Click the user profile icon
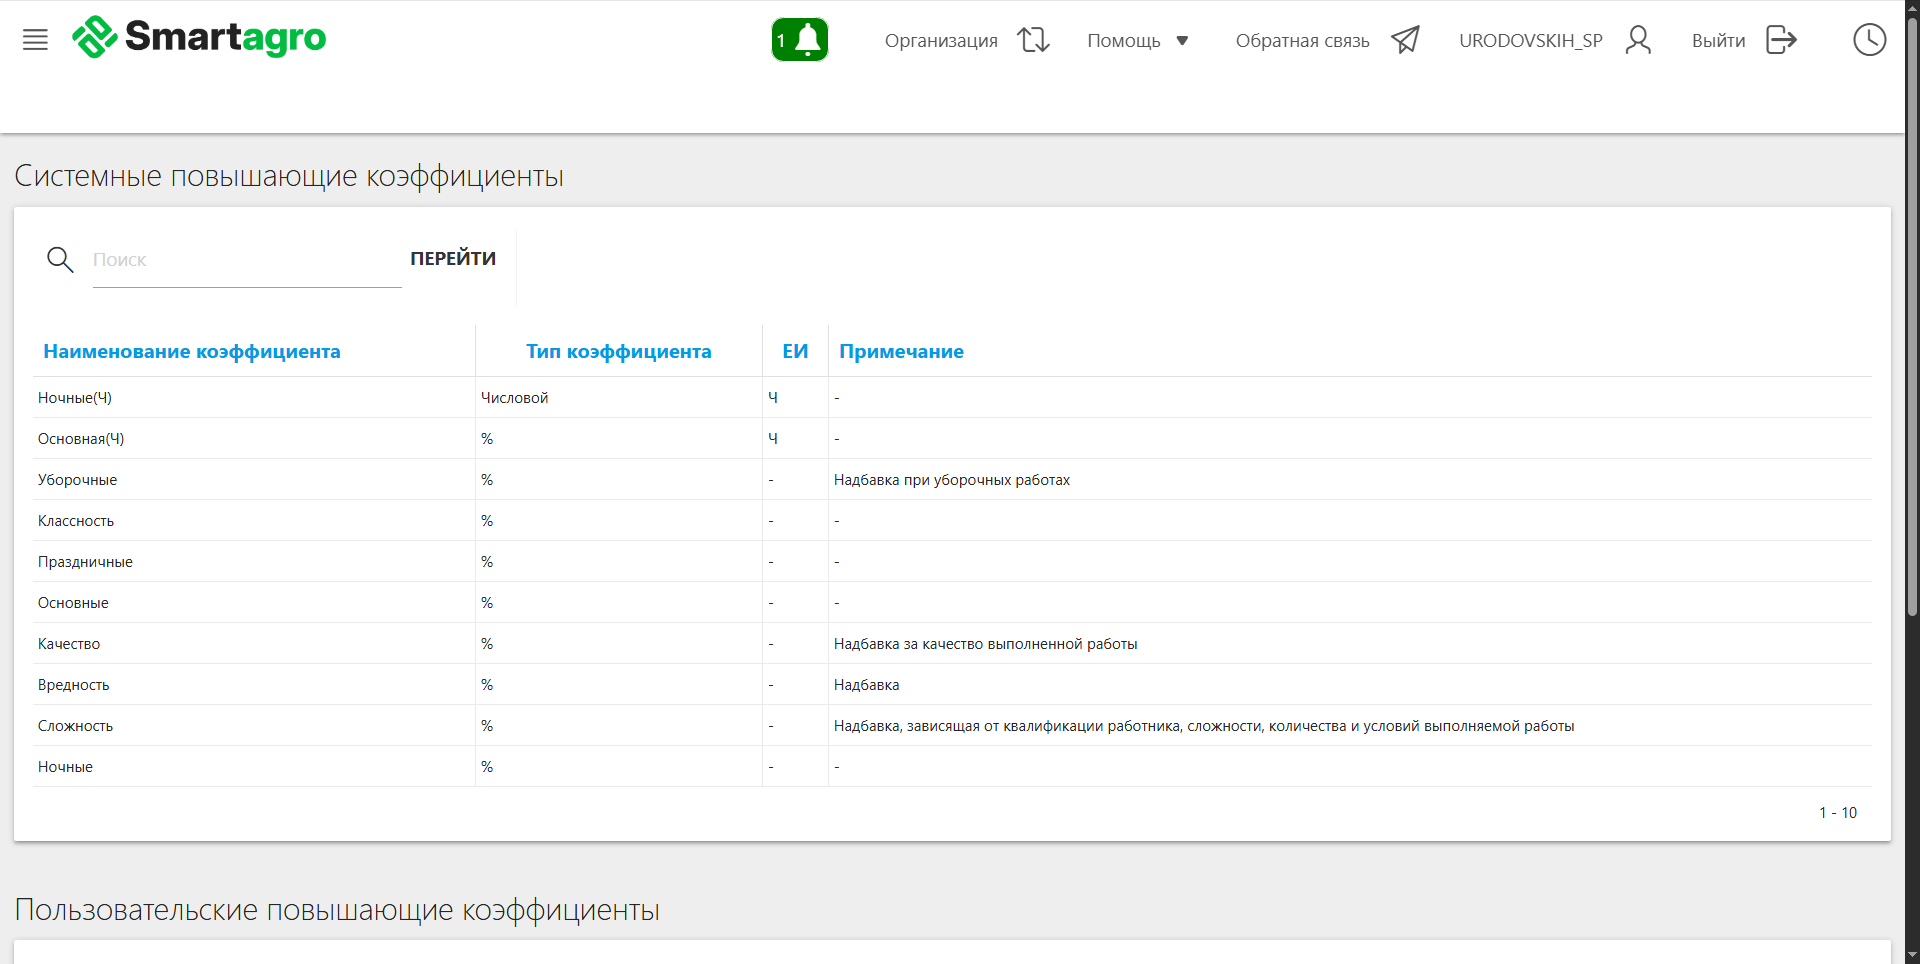The width and height of the screenshot is (1920, 964). click(1638, 40)
